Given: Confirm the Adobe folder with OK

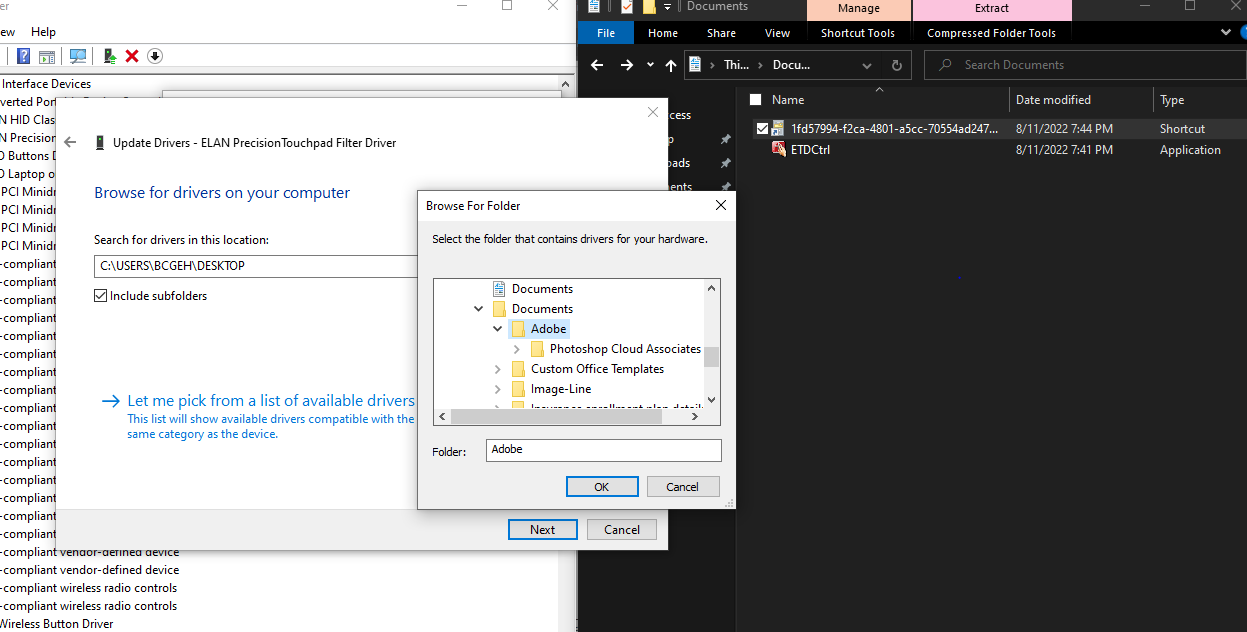Looking at the screenshot, I should point(602,486).
